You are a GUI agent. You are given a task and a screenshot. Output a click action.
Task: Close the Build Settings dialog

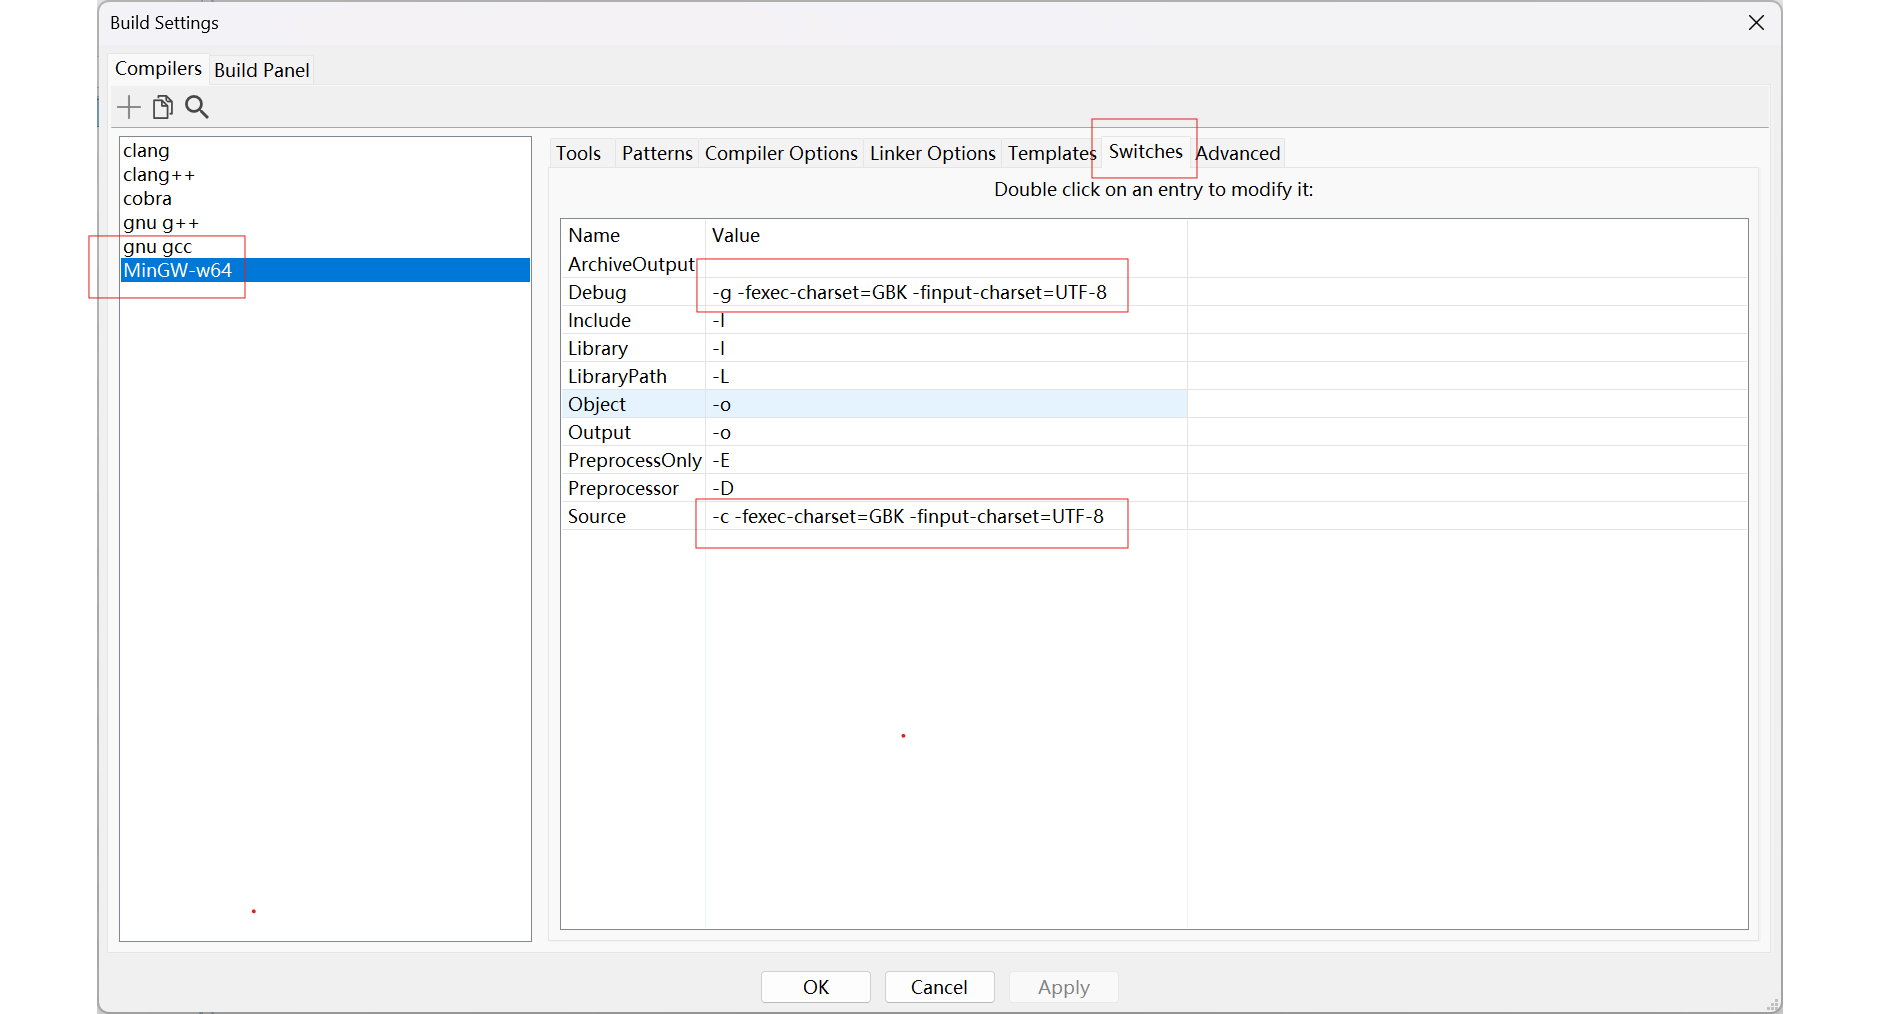click(1756, 23)
